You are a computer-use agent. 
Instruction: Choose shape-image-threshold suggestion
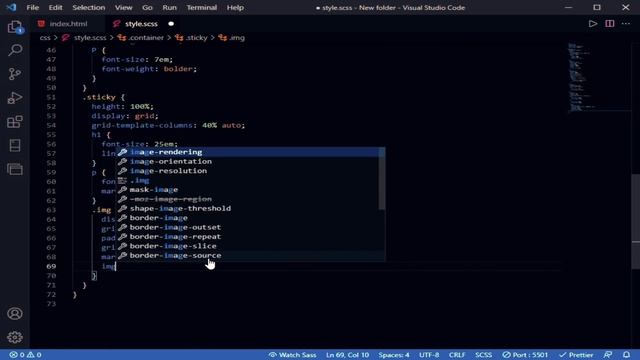(x=250, y=208)
